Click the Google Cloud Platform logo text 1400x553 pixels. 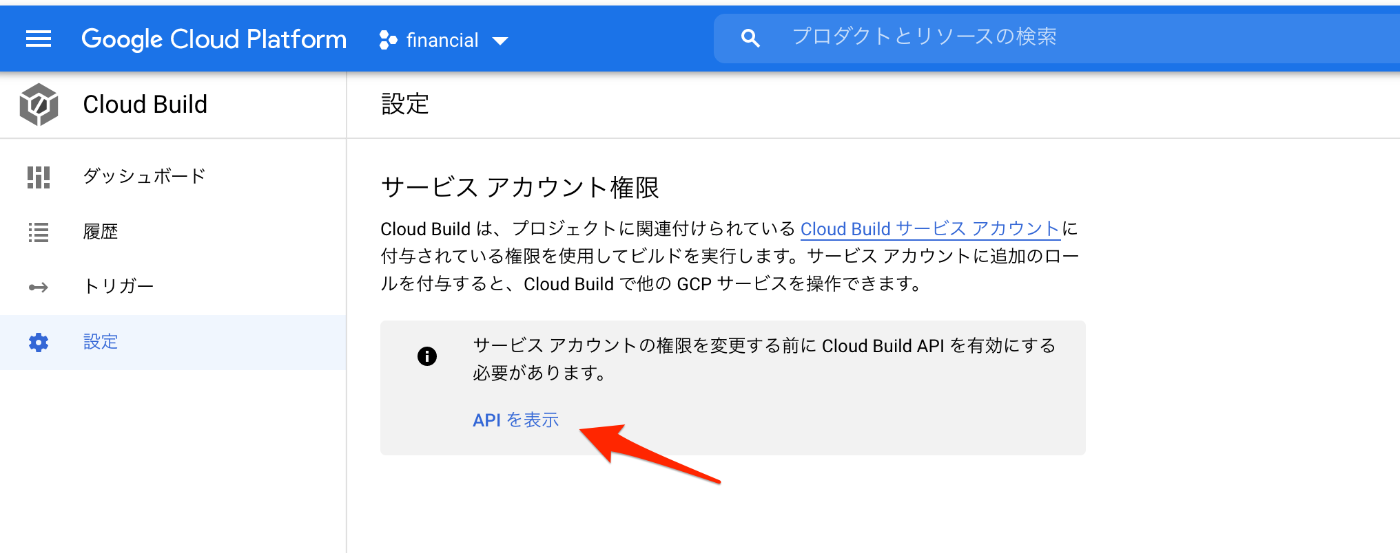coord(214,39)
